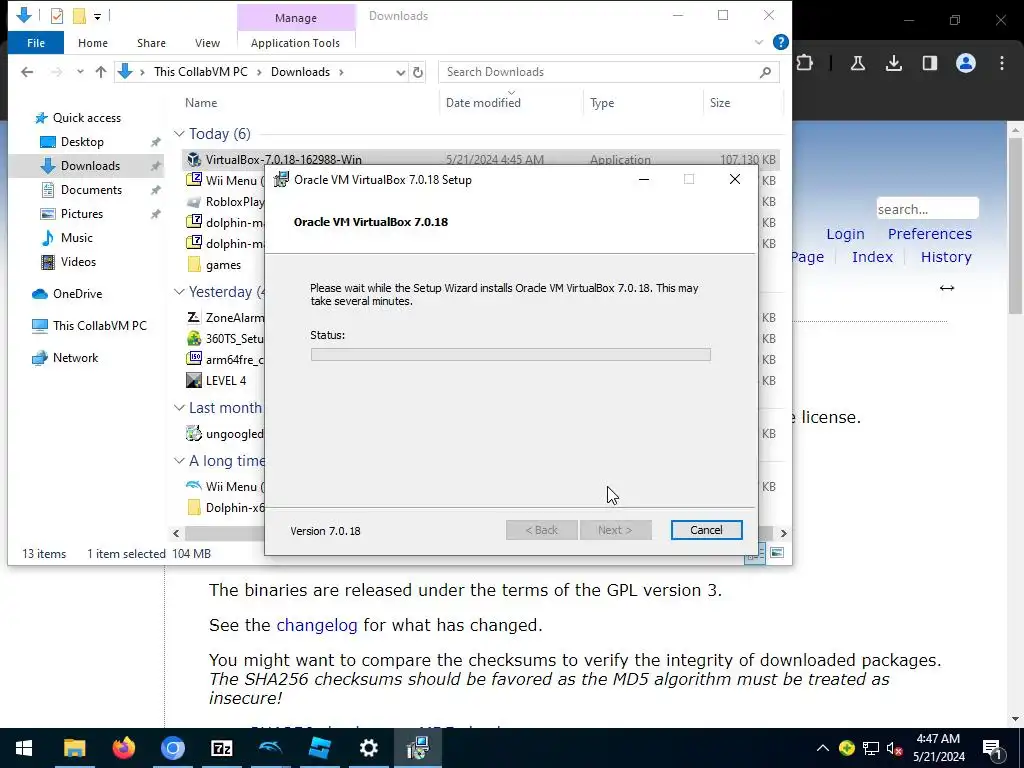1024x768 pixels.
Task: Sort files by Date modified column
Action: point(483,103)
